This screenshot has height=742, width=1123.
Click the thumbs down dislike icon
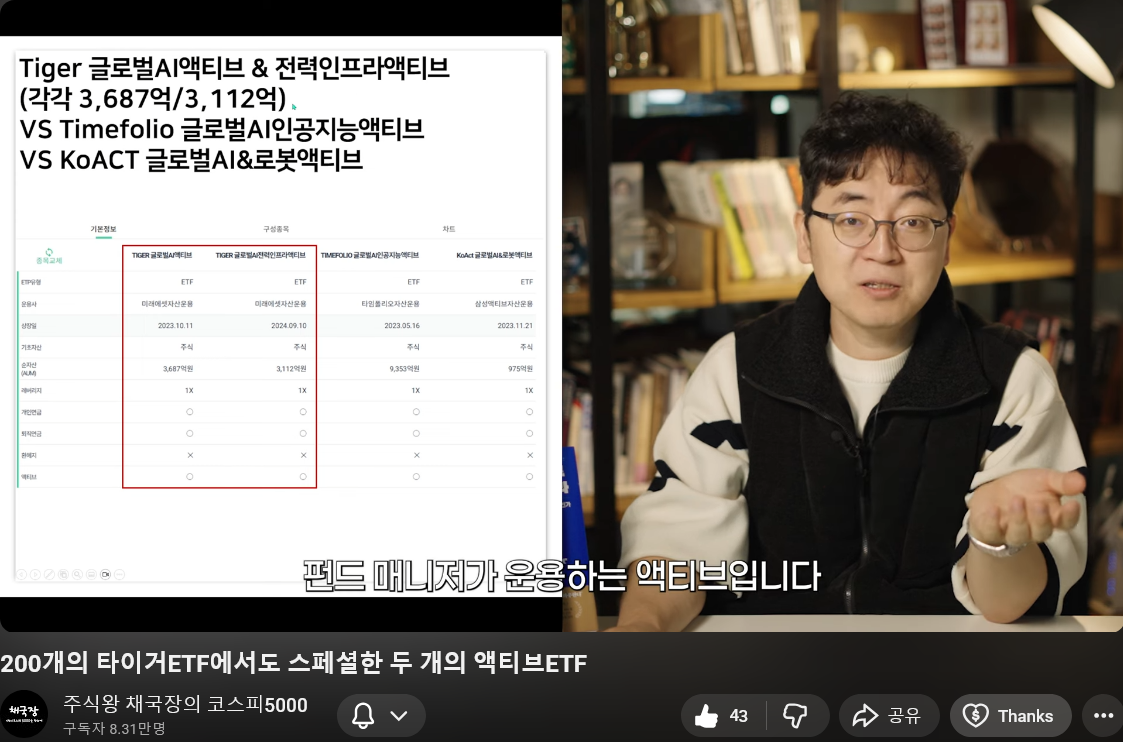[795, 716]
